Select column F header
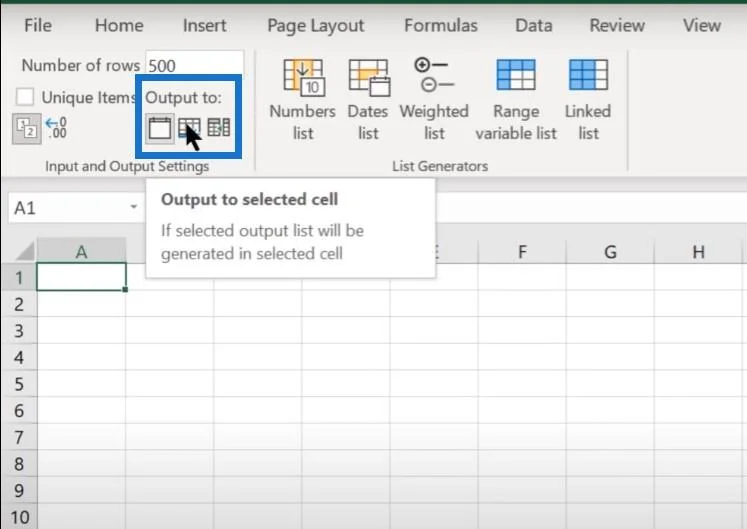 [x=522, y=251]
